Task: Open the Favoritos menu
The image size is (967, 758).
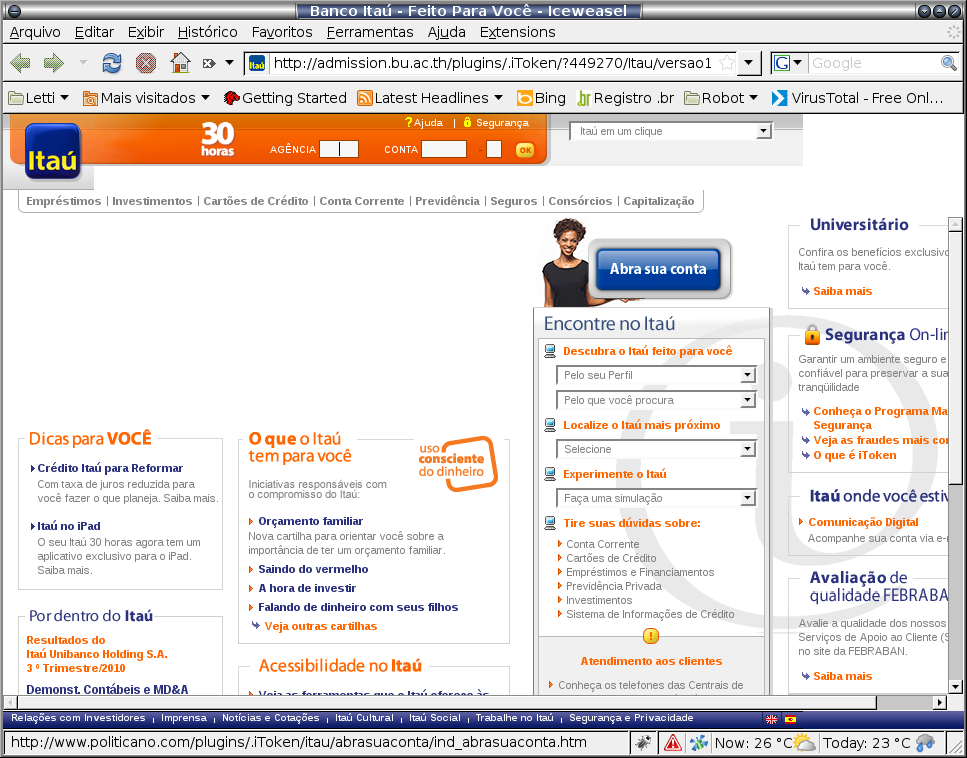Action: 282,32
